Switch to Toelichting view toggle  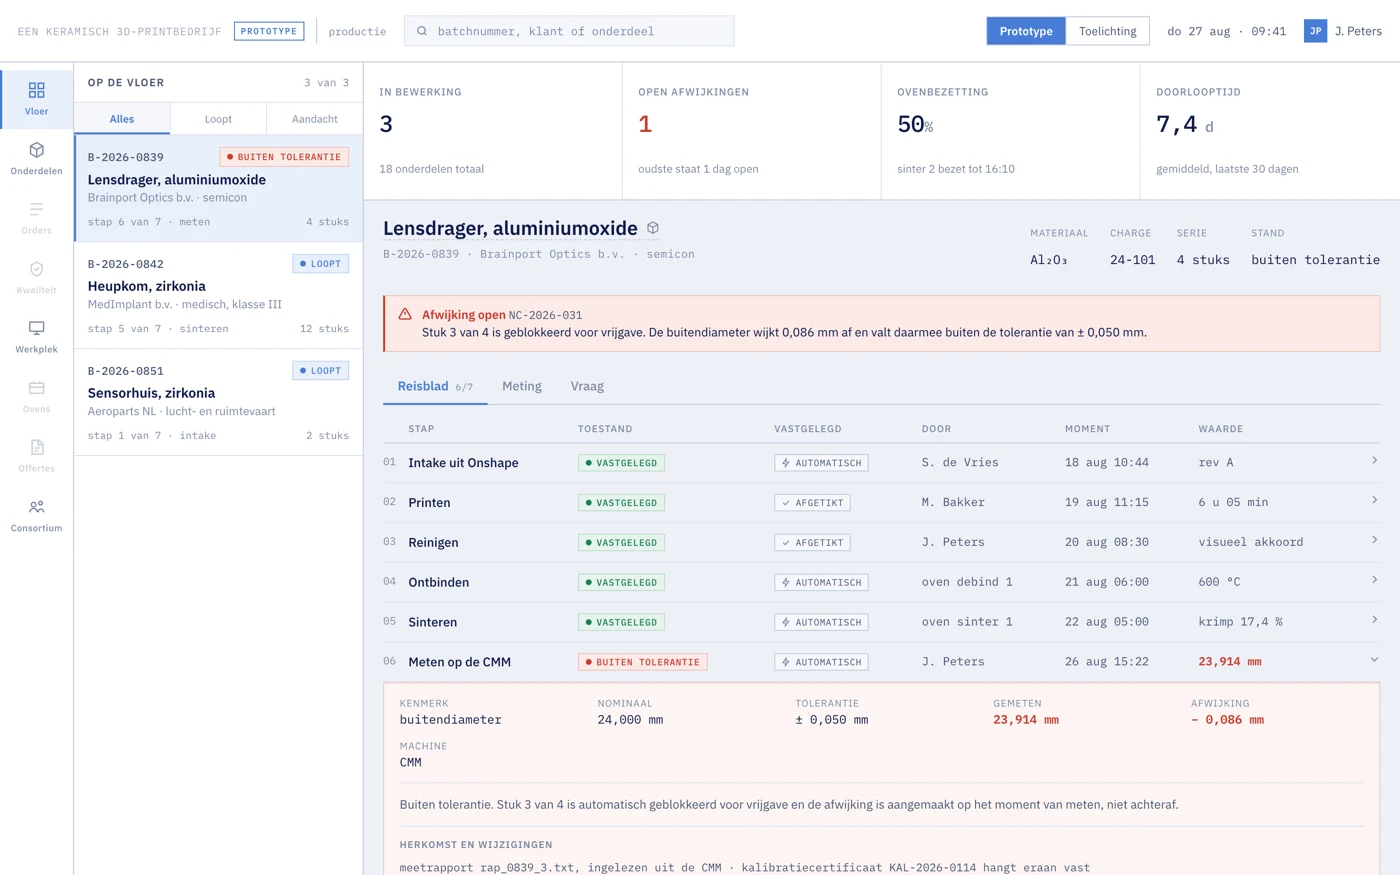[1107, 31]
